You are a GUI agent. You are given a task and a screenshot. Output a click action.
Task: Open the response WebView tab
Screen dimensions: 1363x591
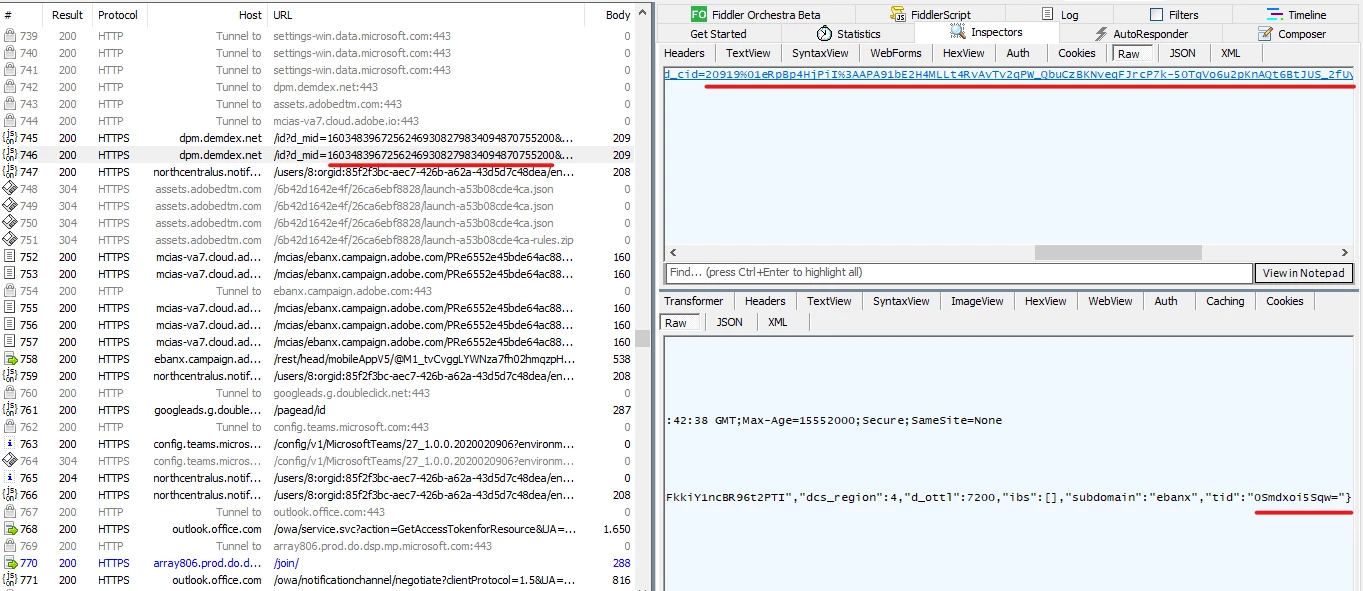[x=1110, y=301]
